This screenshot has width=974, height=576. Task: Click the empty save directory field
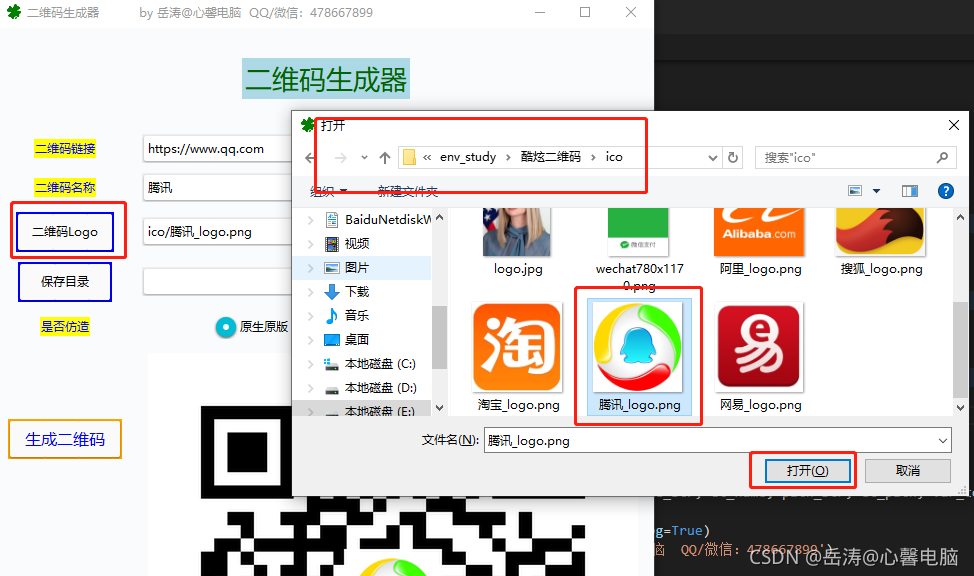[x=217, y=281]
